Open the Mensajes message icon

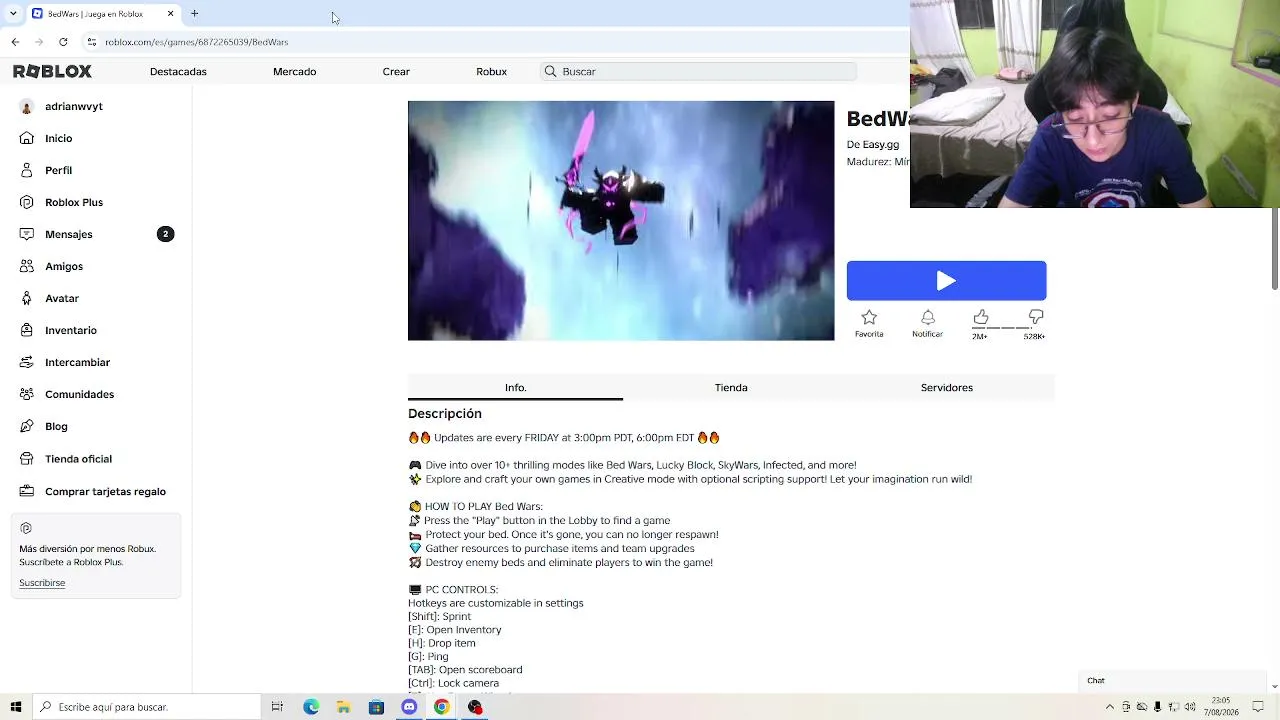point(26,234)
